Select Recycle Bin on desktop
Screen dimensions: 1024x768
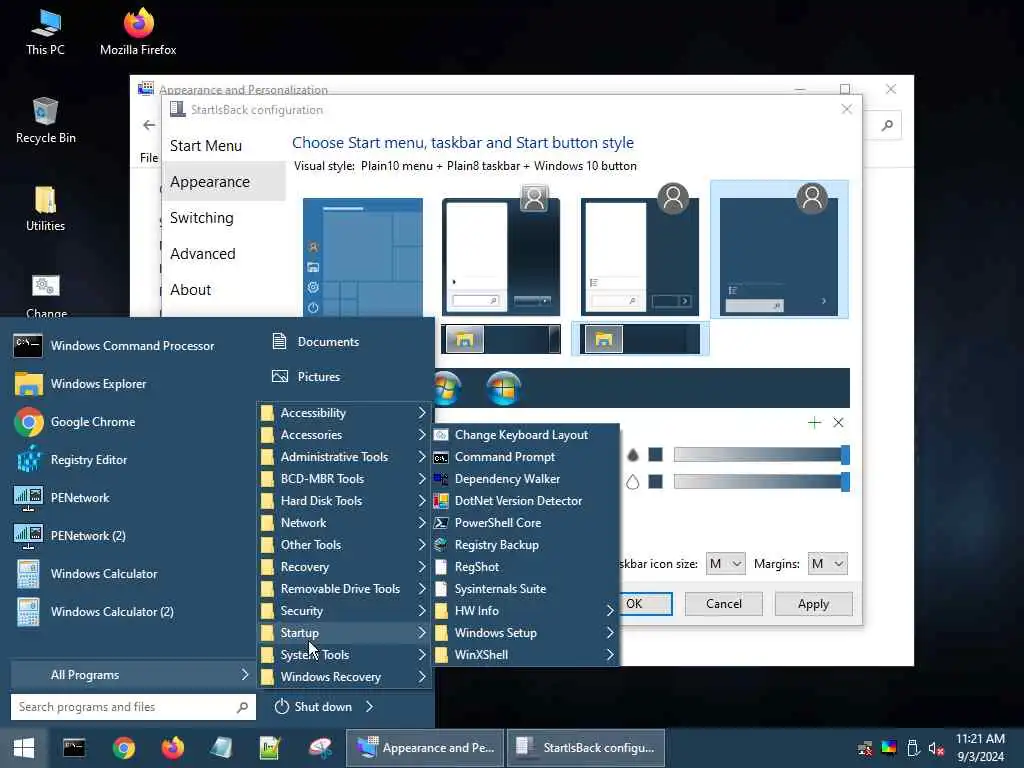(x=46, y=120)
